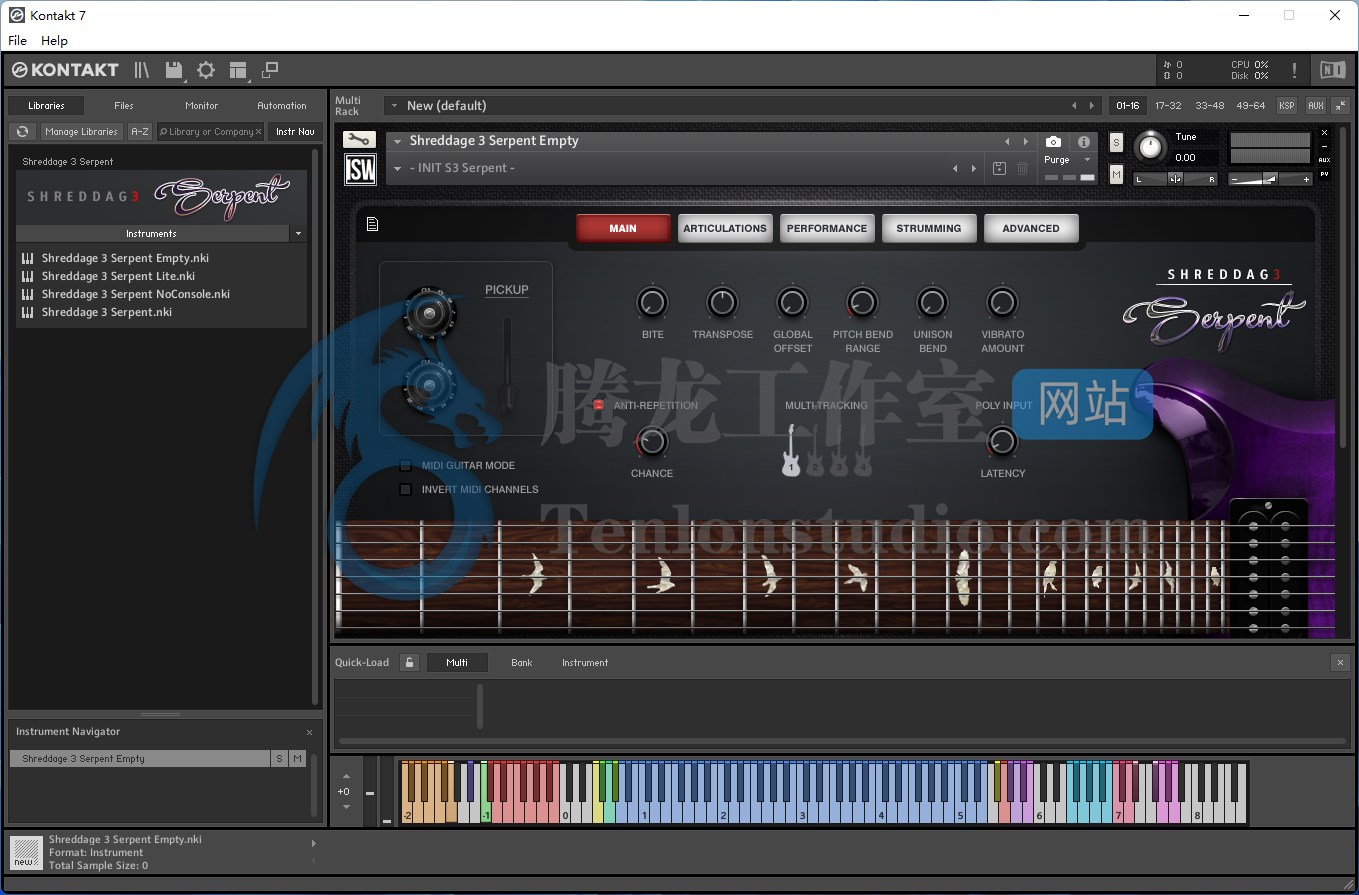Viewport: 1359px width, 895px height.
Task: Expand the Instruments dropdown arrow in library
Action: (x=297, y=234)
